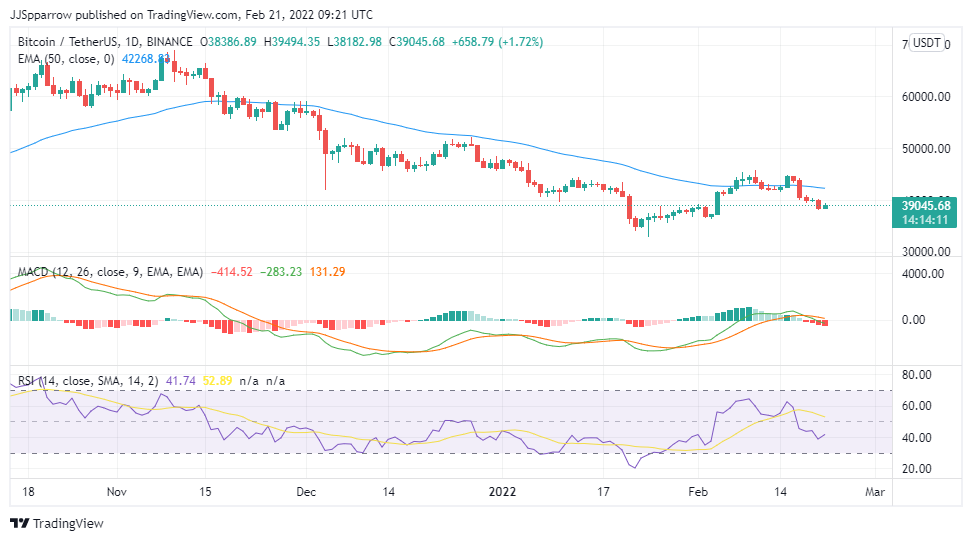Click the 80.00 level on RSI scale
The image size is (972, 541).
[x=917, y=375]
